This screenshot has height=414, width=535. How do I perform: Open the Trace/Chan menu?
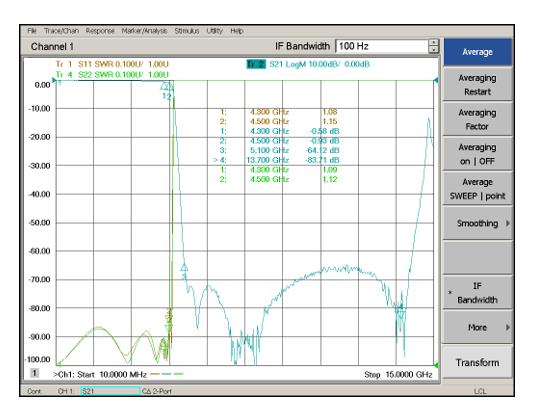(61, 31)
